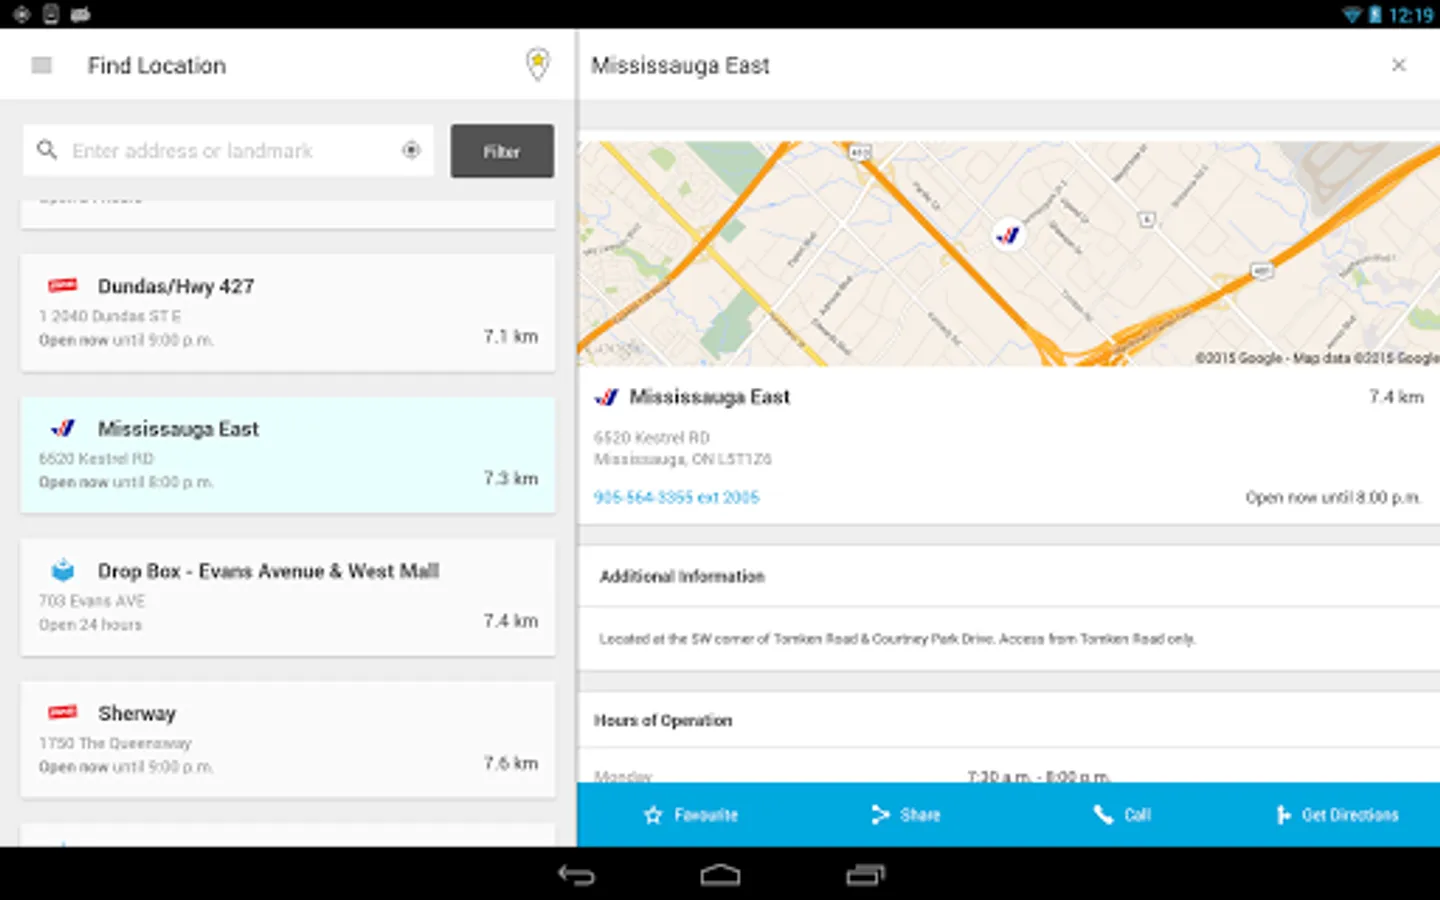Image resolution: width=1440 pixels, height=900 pixels.
Task: Click the Dundas/Hwy 427 red logo icon
Action: (x=63, y=286)
